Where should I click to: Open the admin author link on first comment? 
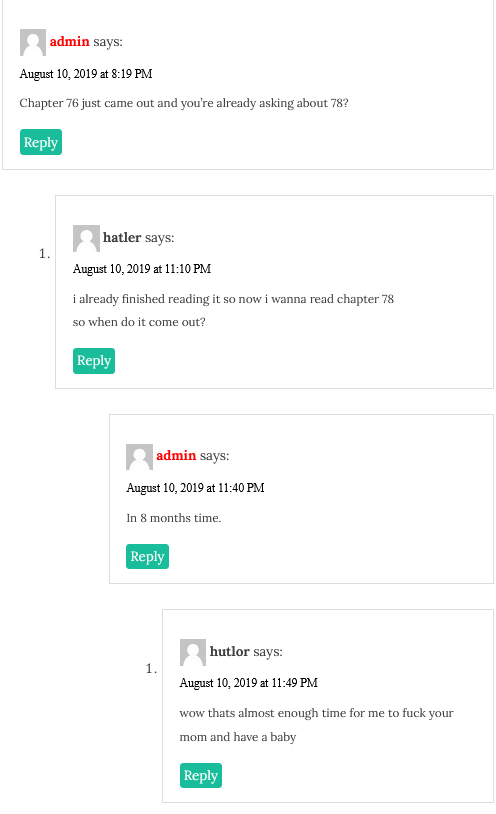pyautogui.click(x=70, y=42)
